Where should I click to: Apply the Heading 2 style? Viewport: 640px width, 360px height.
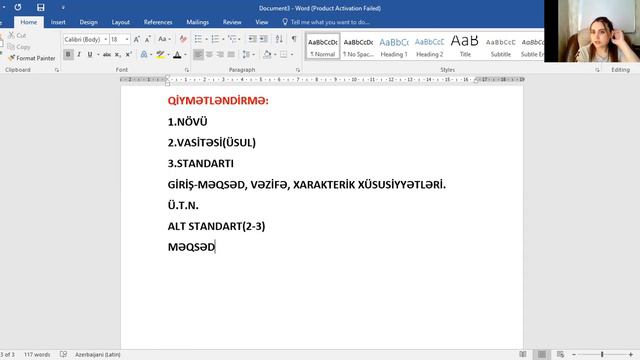point(429,47)
